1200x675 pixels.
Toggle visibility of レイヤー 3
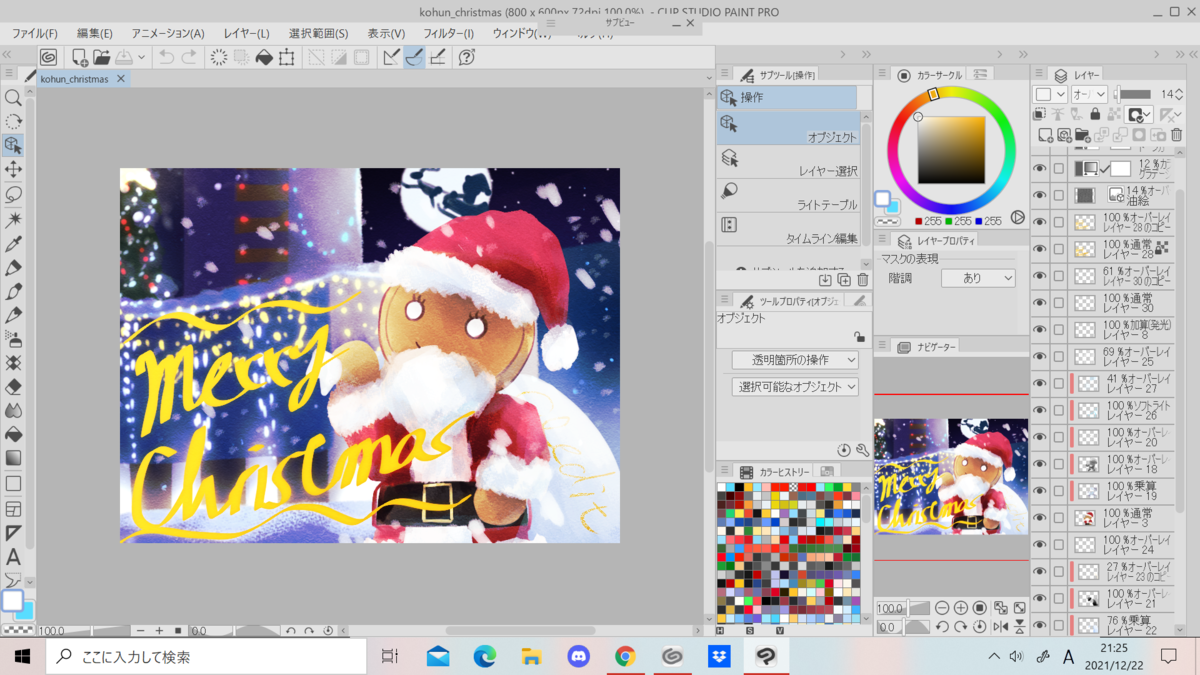click(x=1040, y=518)
